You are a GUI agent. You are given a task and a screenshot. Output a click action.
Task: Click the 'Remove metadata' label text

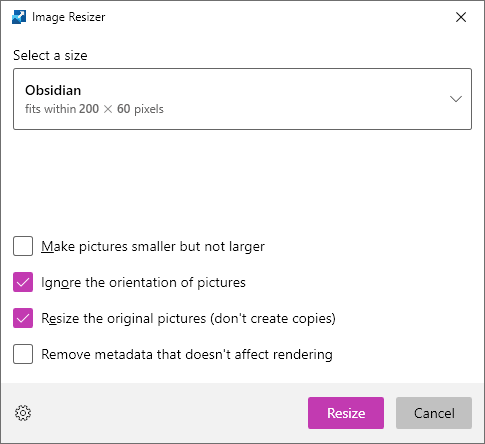tap(187, 354)
